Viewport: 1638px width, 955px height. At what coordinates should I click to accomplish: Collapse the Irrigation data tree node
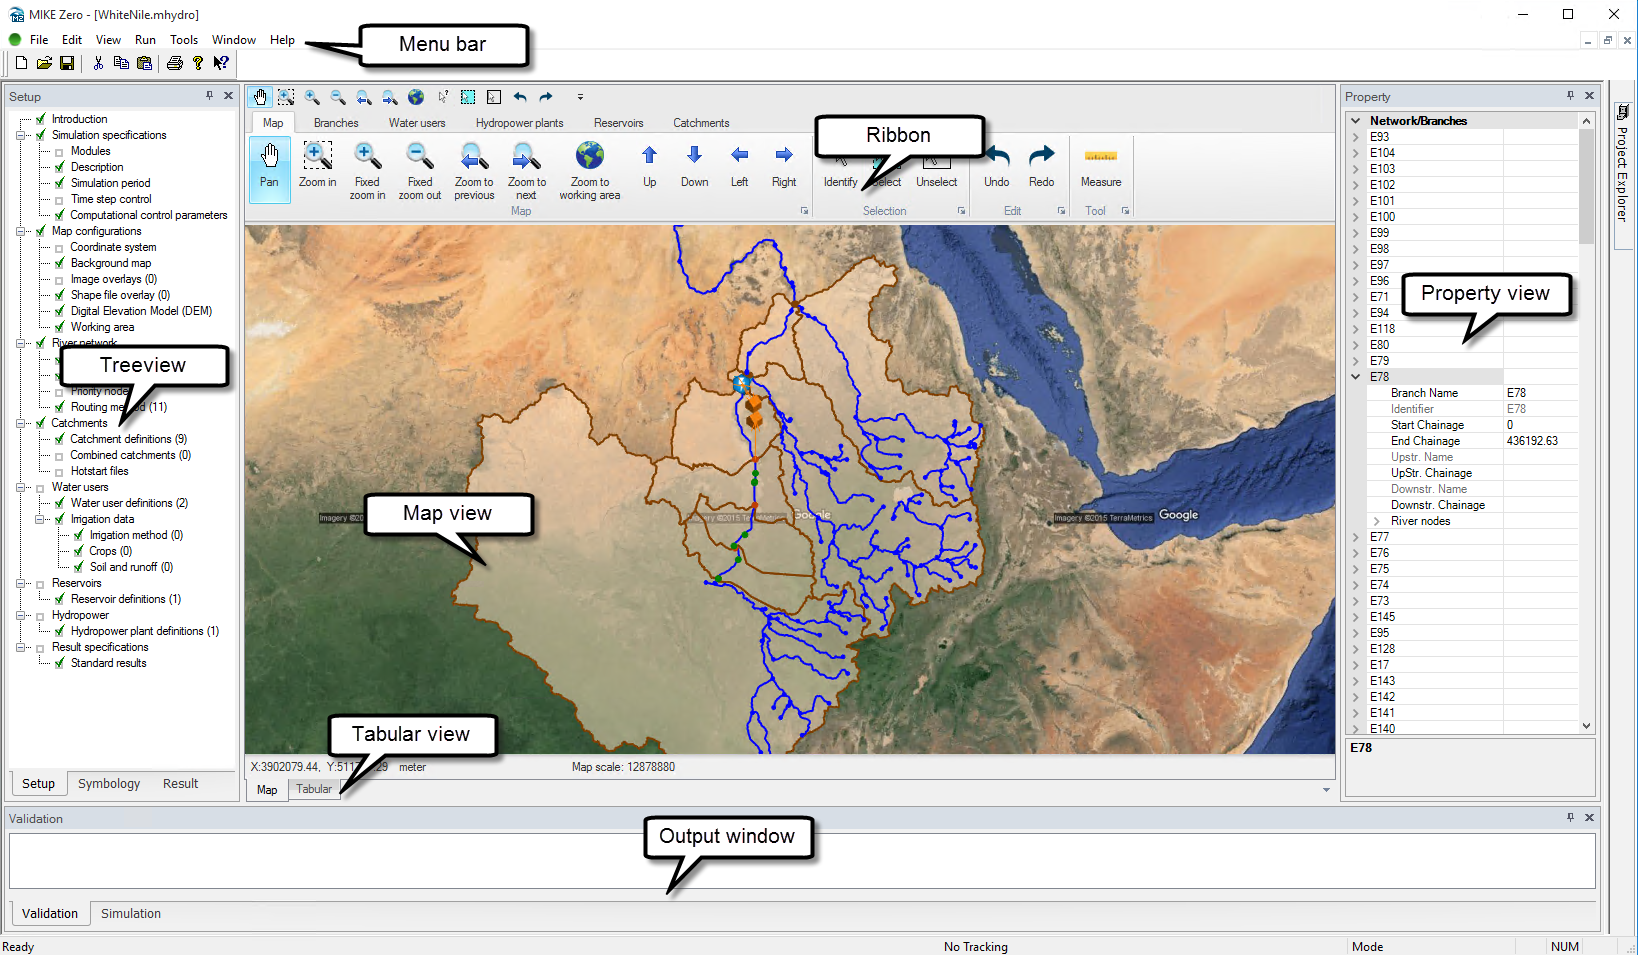[40, 519]
